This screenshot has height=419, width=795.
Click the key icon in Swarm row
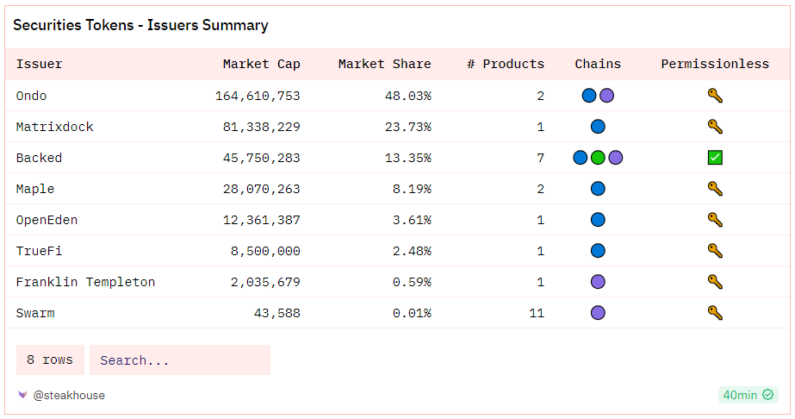pyautogui.click(x=715, y=313)
